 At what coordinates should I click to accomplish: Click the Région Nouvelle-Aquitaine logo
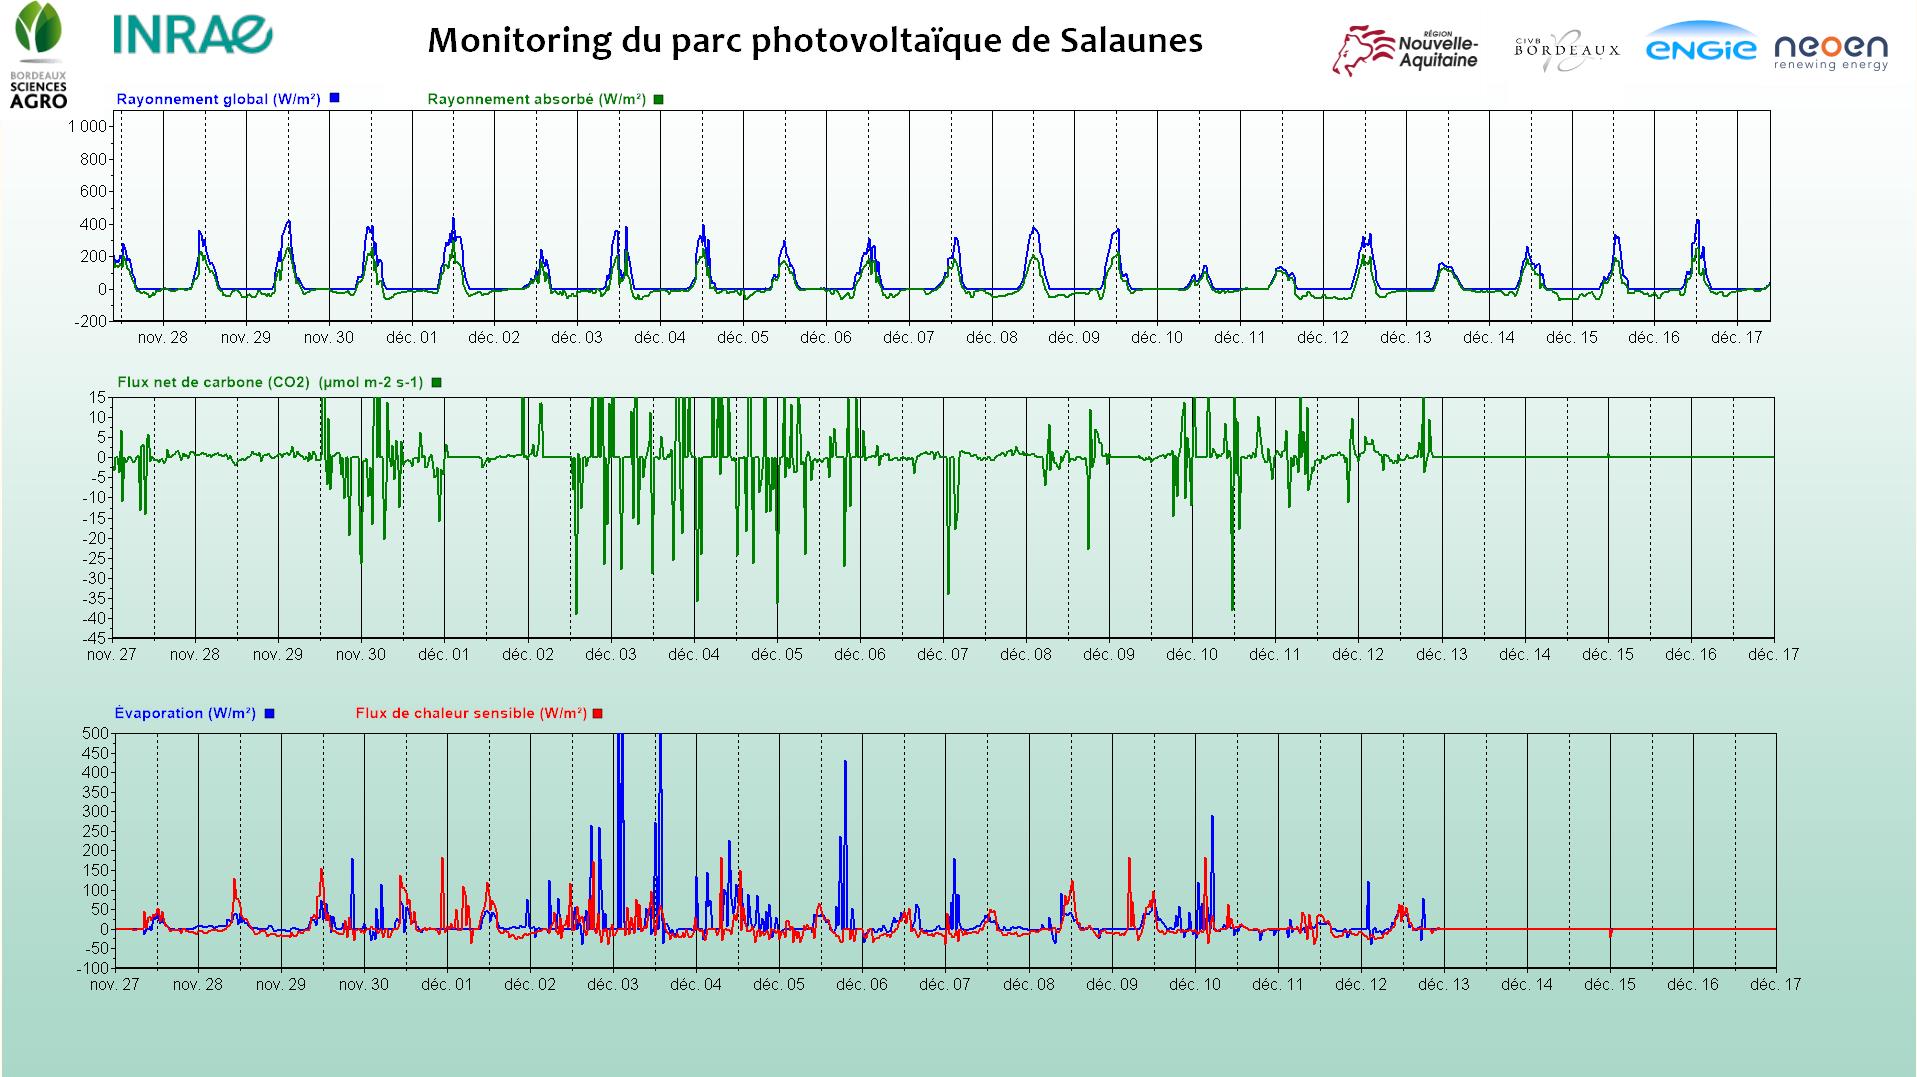(x=1405, y=50)
